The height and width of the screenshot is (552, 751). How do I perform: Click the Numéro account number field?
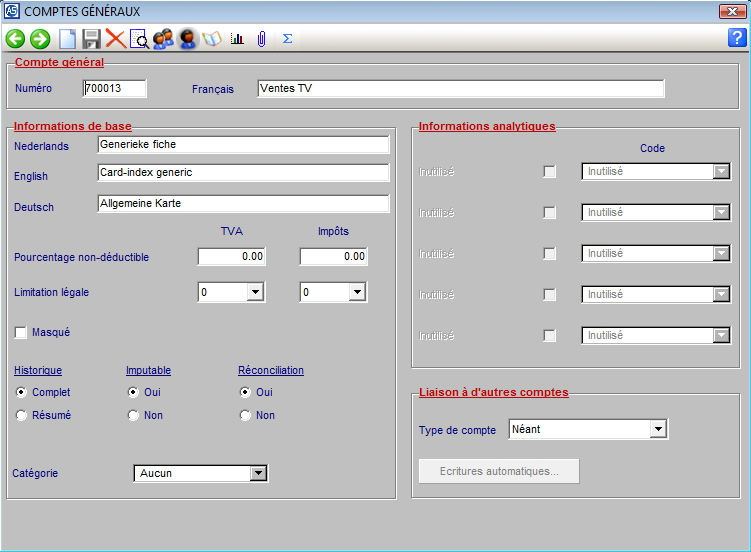[114, 89]
